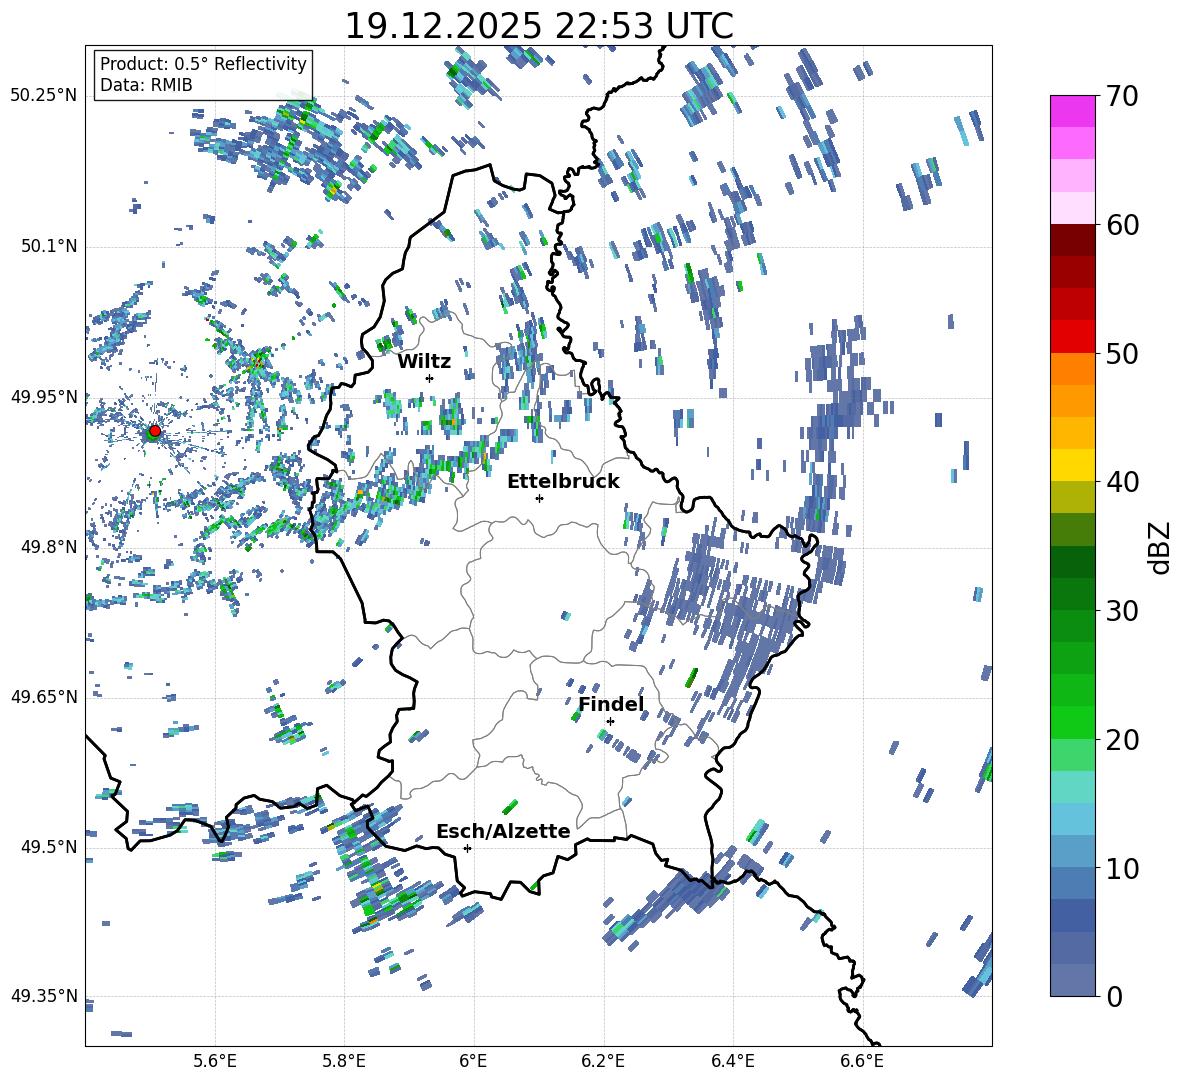Click the timestamp title 19.12.2025 22:53 UTC
Image resolution: width=1184 pixels, height=1081 pixels.
click(x=538, y=26)
